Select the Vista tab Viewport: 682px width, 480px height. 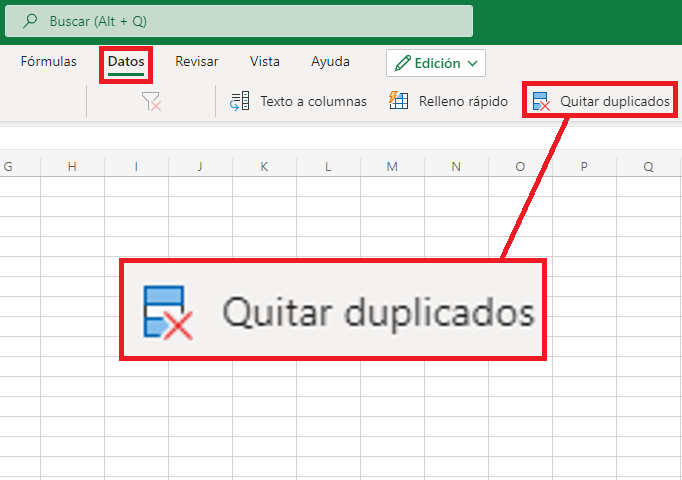[265, 62]
